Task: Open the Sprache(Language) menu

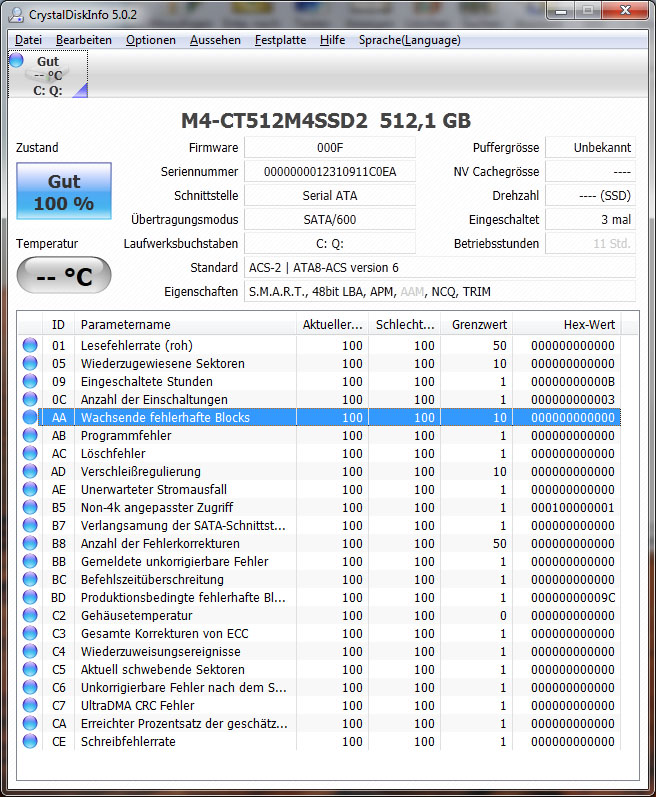Action: pos(410,40)
